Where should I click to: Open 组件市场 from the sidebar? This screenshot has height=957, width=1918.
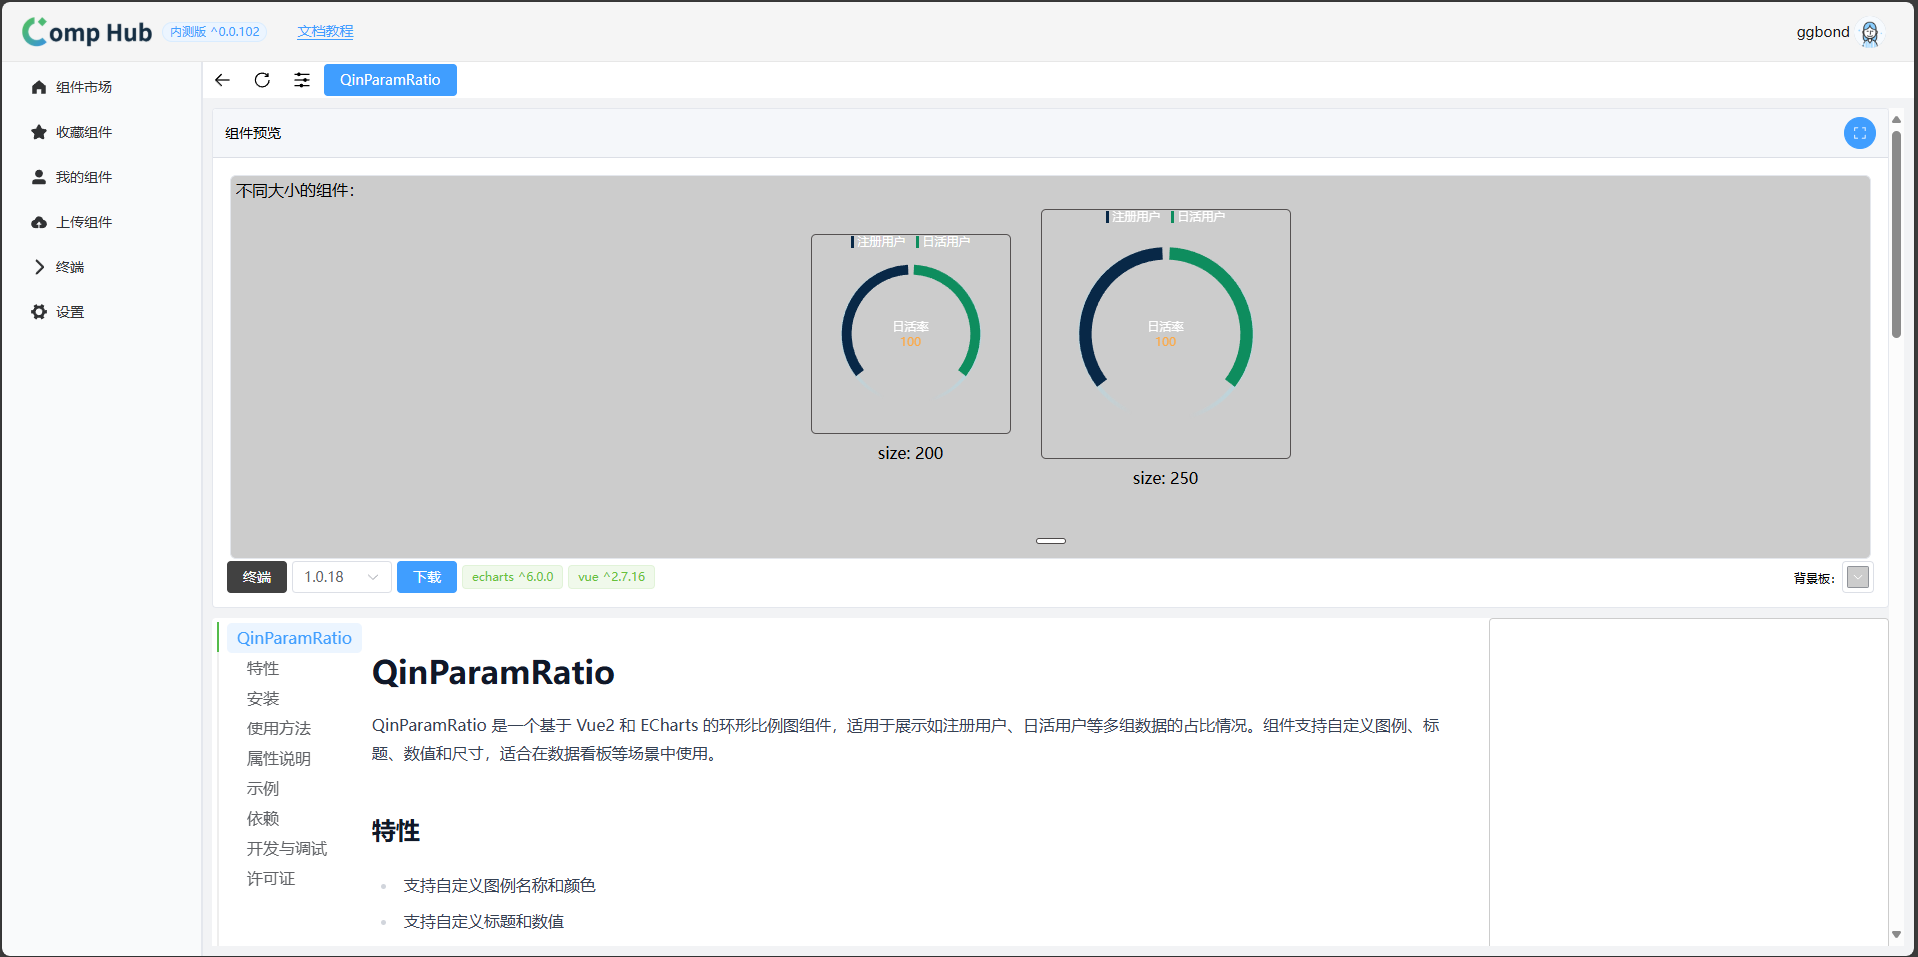[84, 88]
